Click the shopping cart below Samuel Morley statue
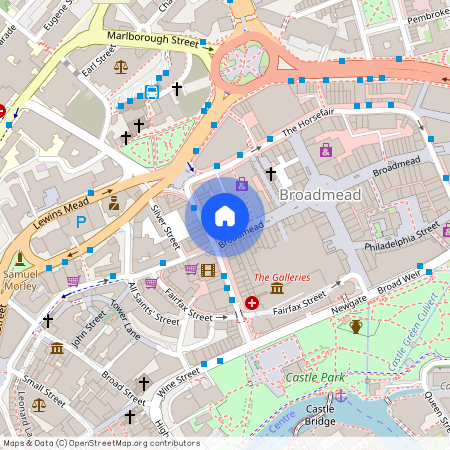 73,281
